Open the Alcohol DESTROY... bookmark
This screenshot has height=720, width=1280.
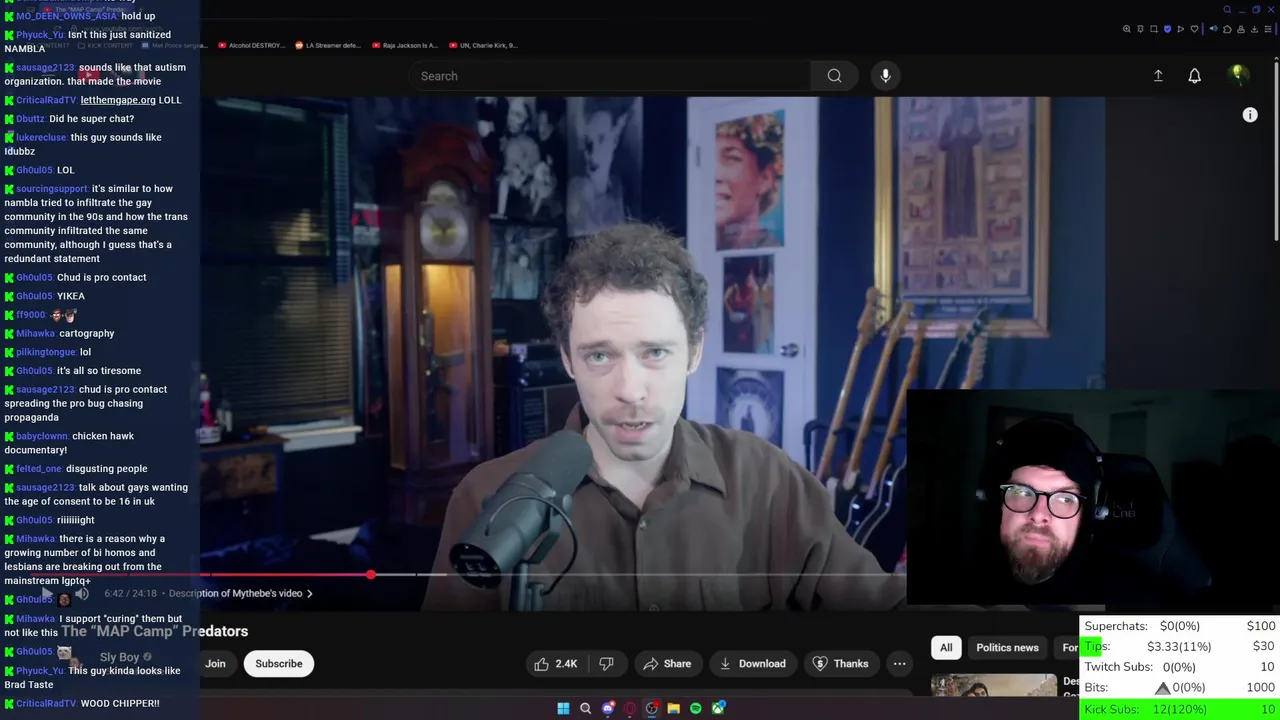(x=250, y=45)
